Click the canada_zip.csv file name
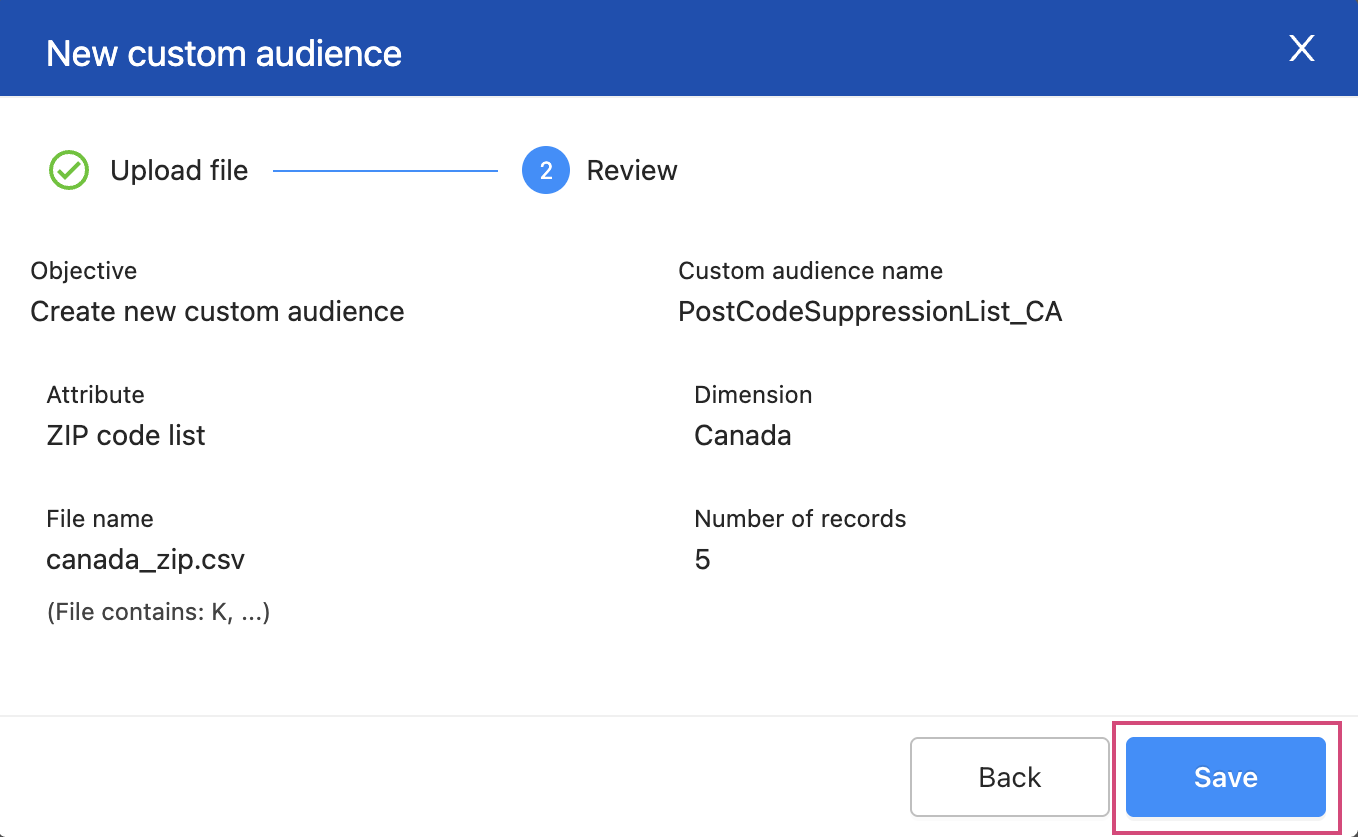This screenshot has height=837, width=1358. pyautogui.click(x=146, y=560)
